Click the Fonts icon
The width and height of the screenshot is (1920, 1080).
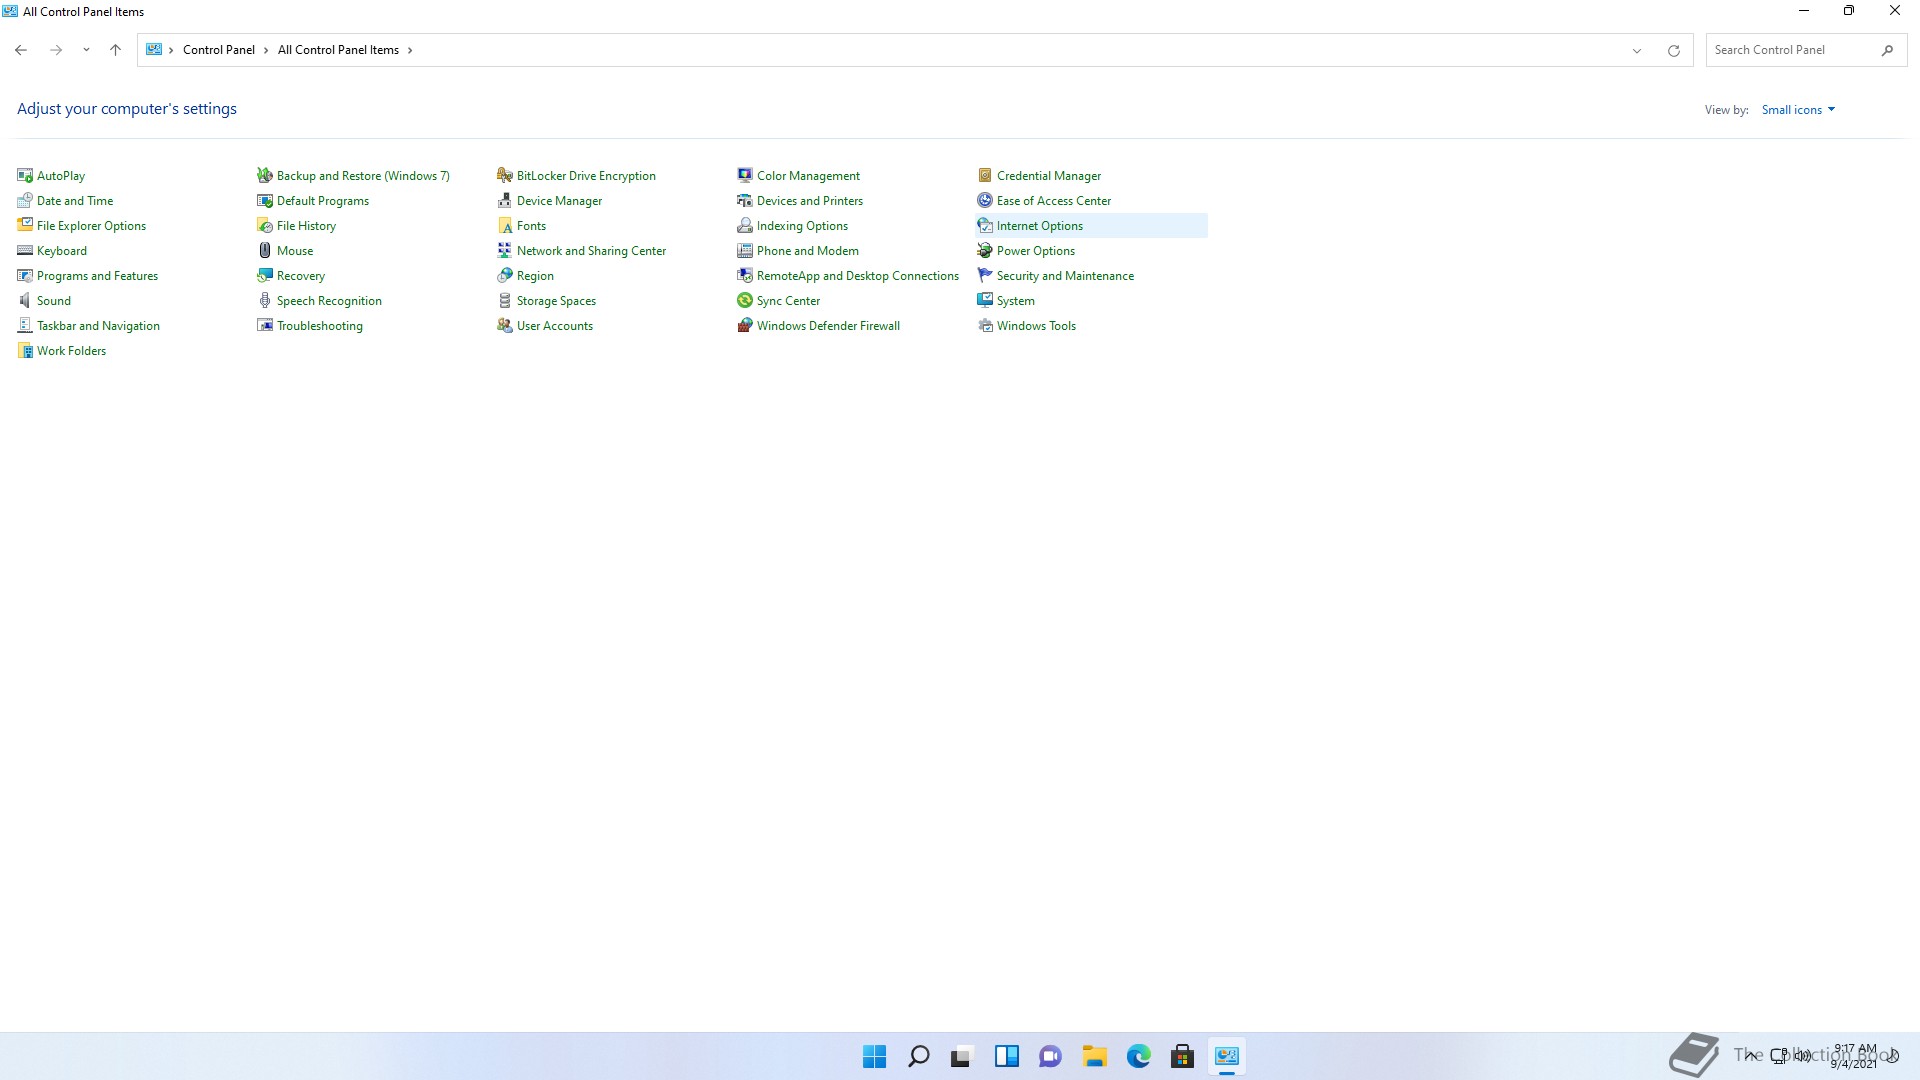click(505, 225)
